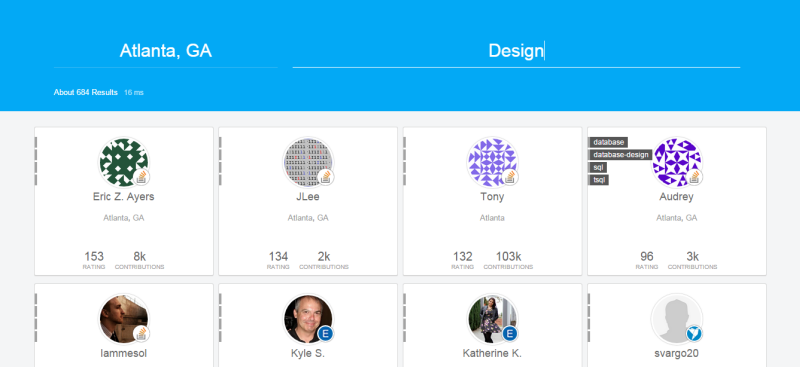Click the Stack Overflow badge on Iammesol's avatar
Image resolution: width=800 pixels, height=367 pixels.
[141, 334]
